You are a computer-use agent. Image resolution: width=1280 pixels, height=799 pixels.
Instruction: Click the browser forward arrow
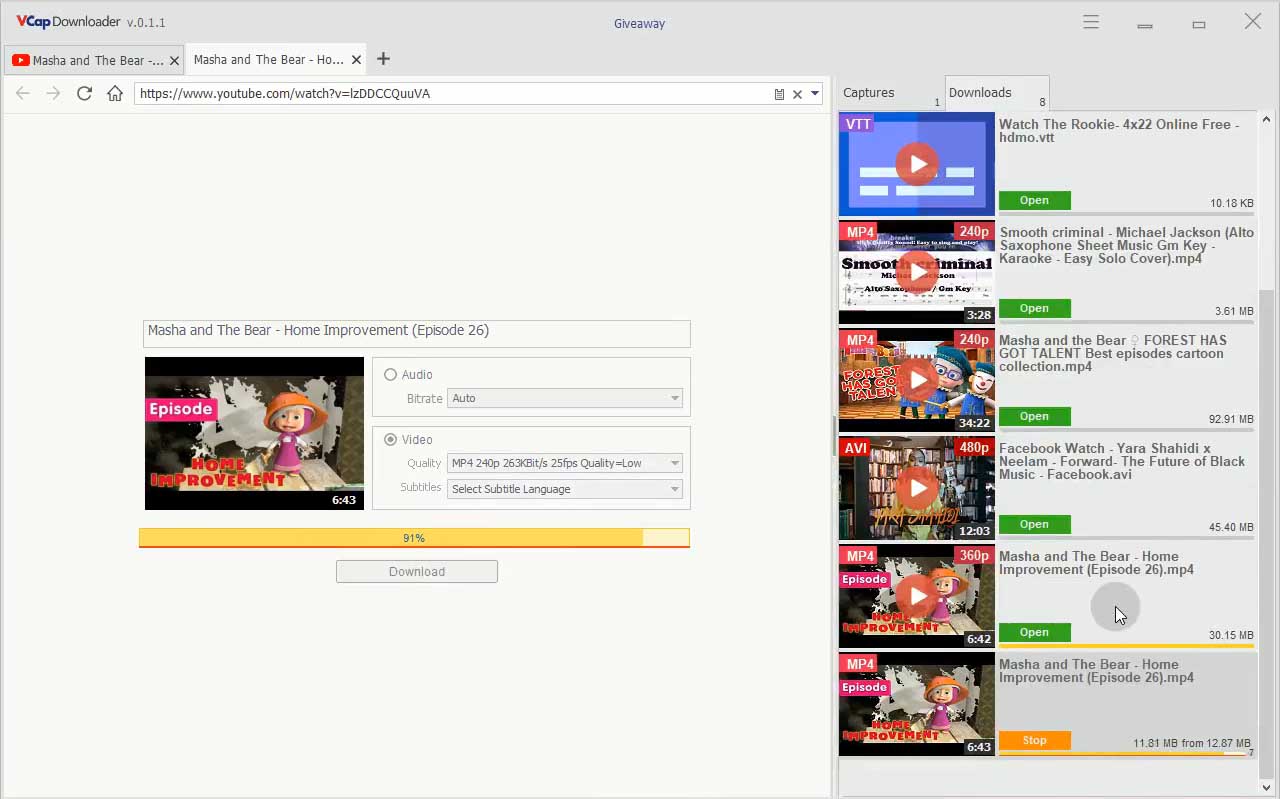pos(53,93)
